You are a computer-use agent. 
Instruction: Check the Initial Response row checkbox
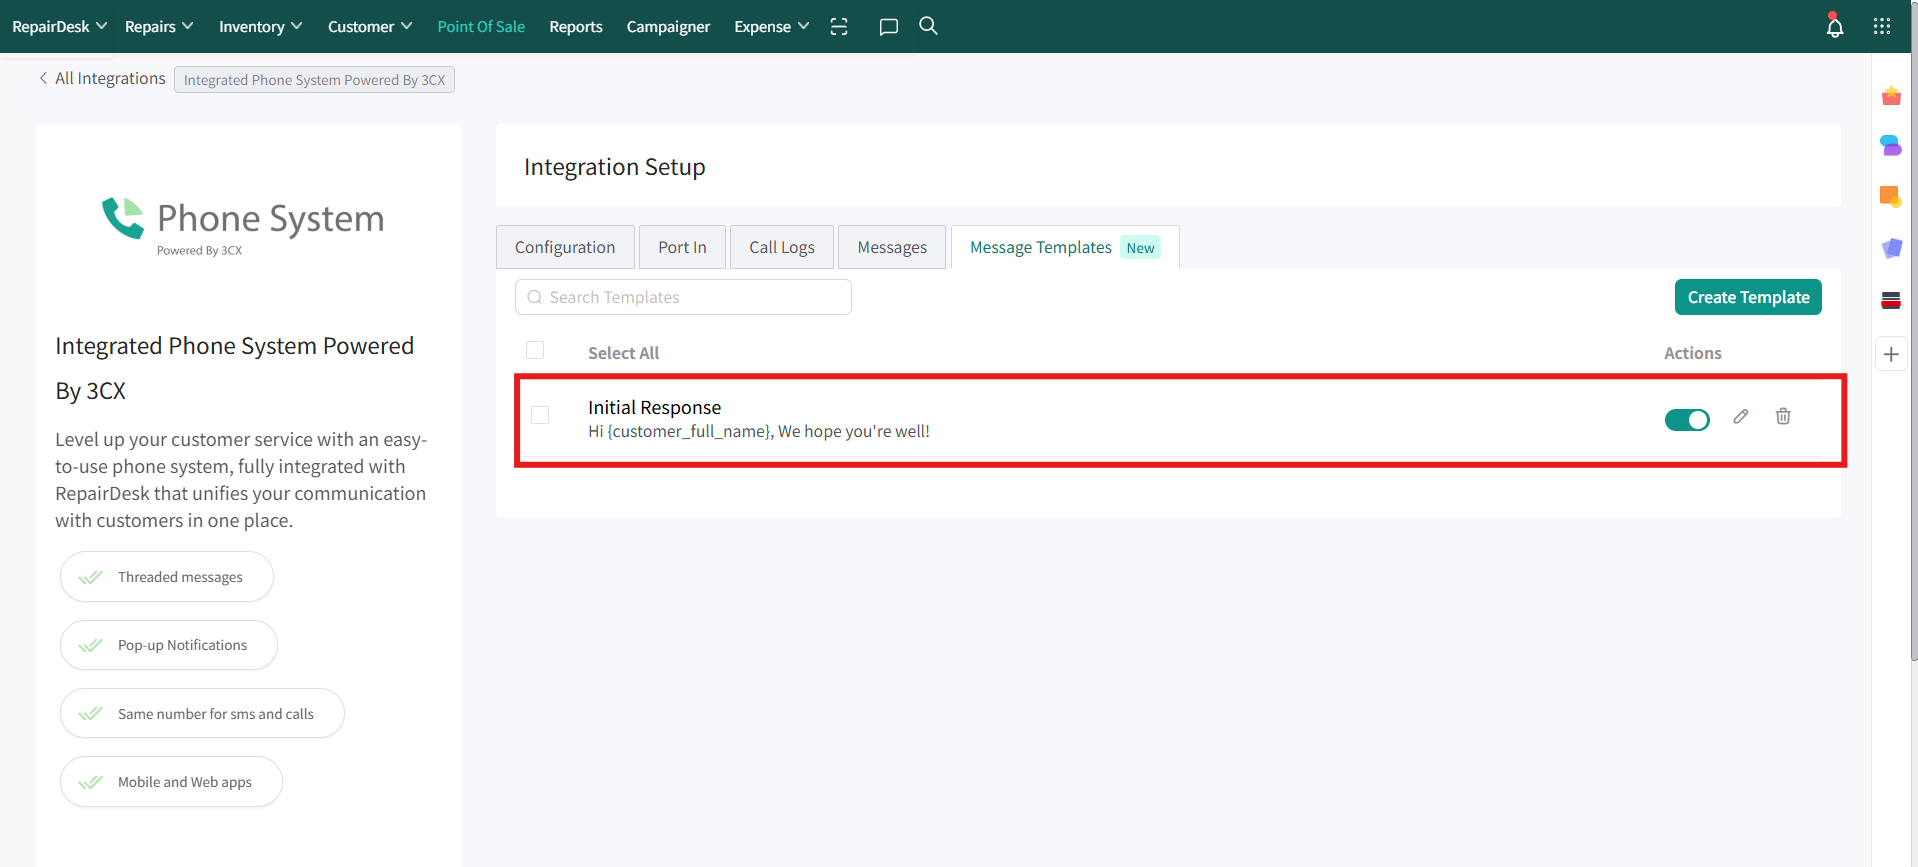click(540, 415)
